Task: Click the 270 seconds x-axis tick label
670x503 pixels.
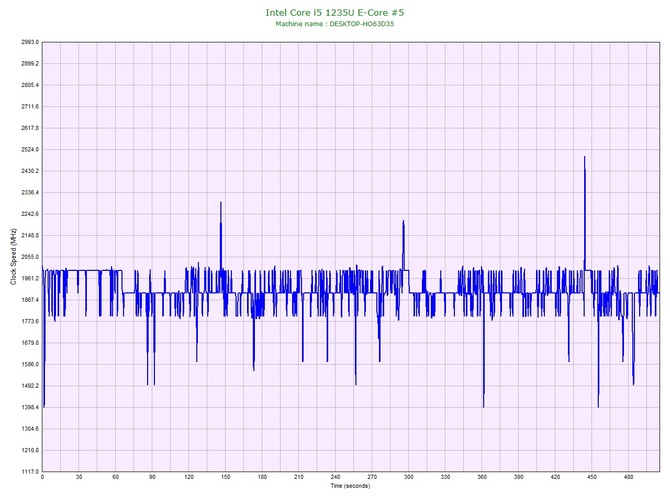Action: (372, 477)
